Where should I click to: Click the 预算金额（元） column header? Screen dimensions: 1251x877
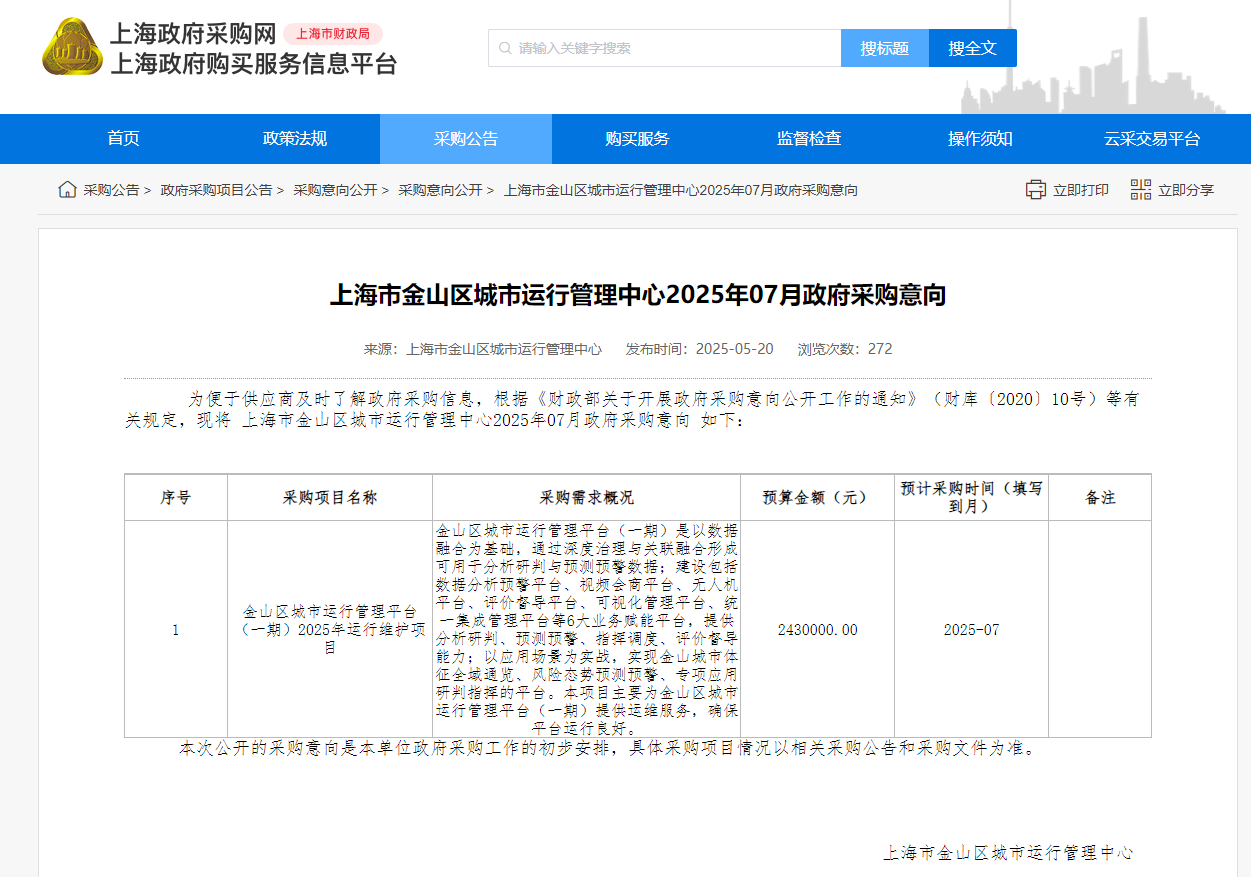point(818,497)
